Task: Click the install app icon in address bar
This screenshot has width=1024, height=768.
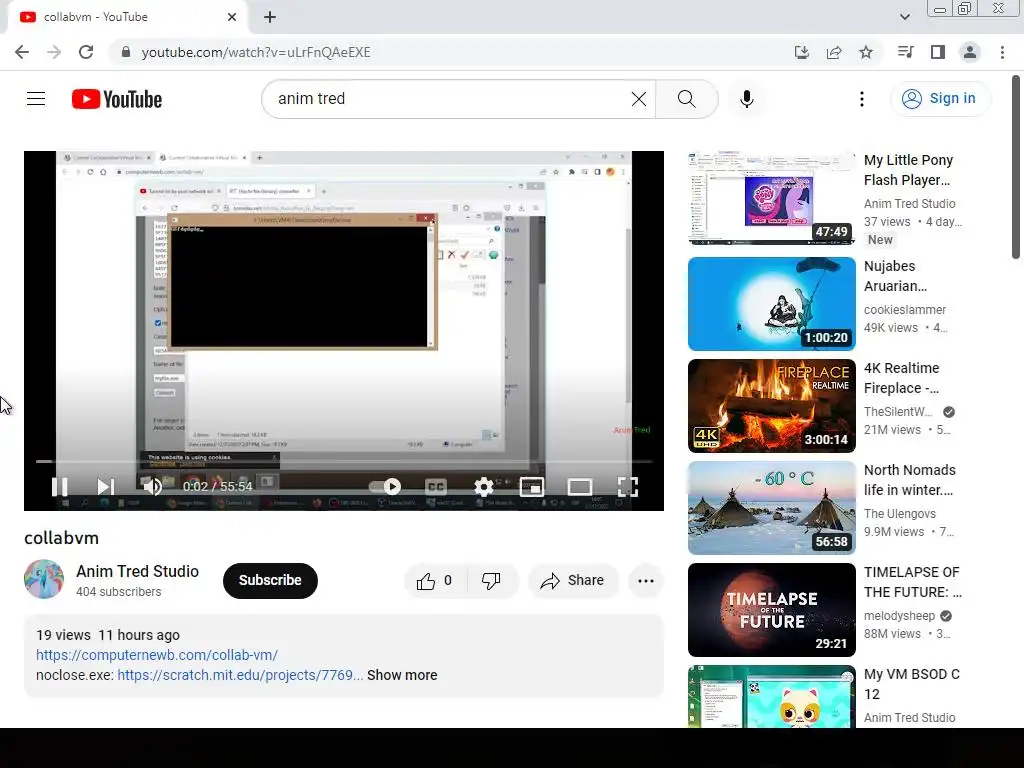Action: [802, 52]
